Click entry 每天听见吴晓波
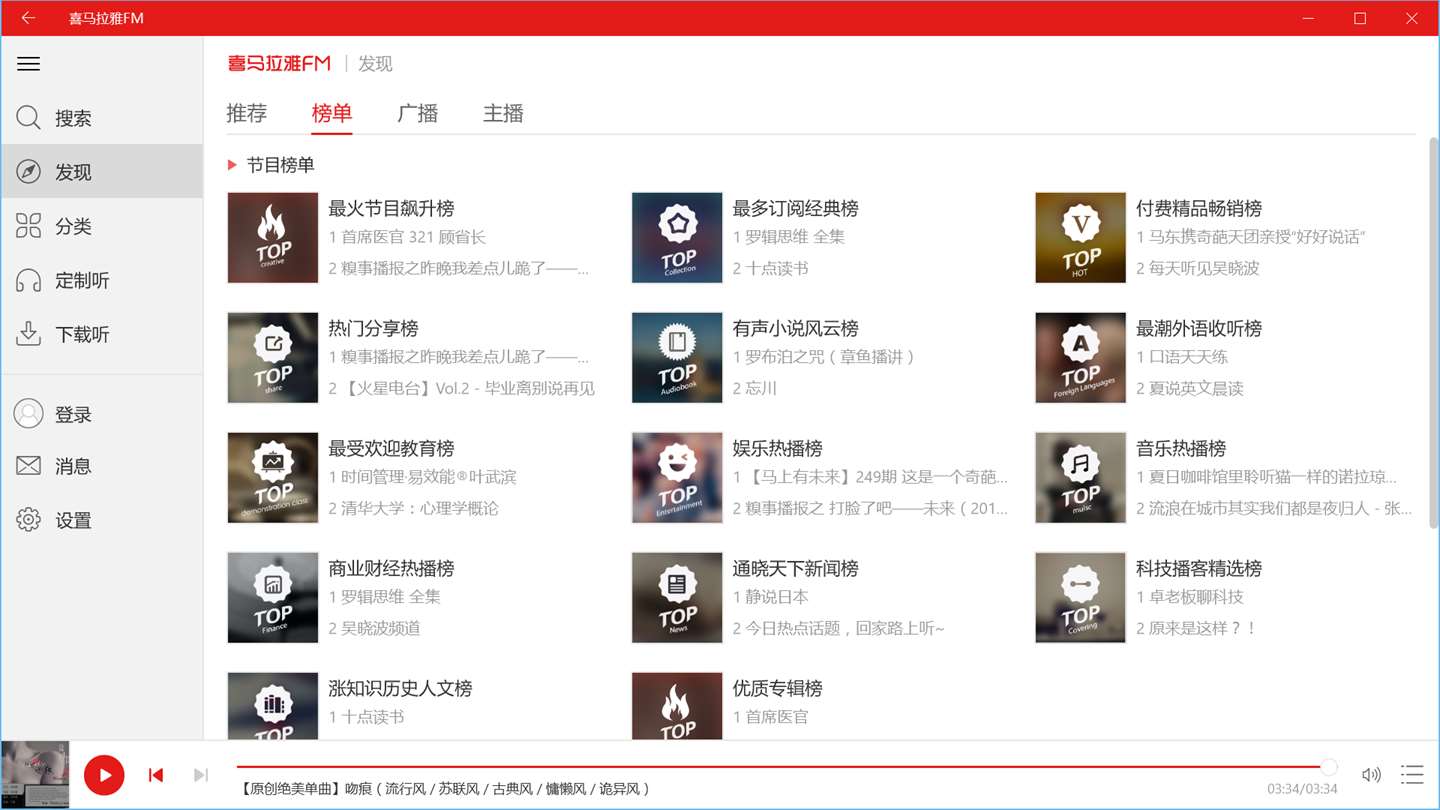Screen dimensions: 1440x810 coord(1198,268)
